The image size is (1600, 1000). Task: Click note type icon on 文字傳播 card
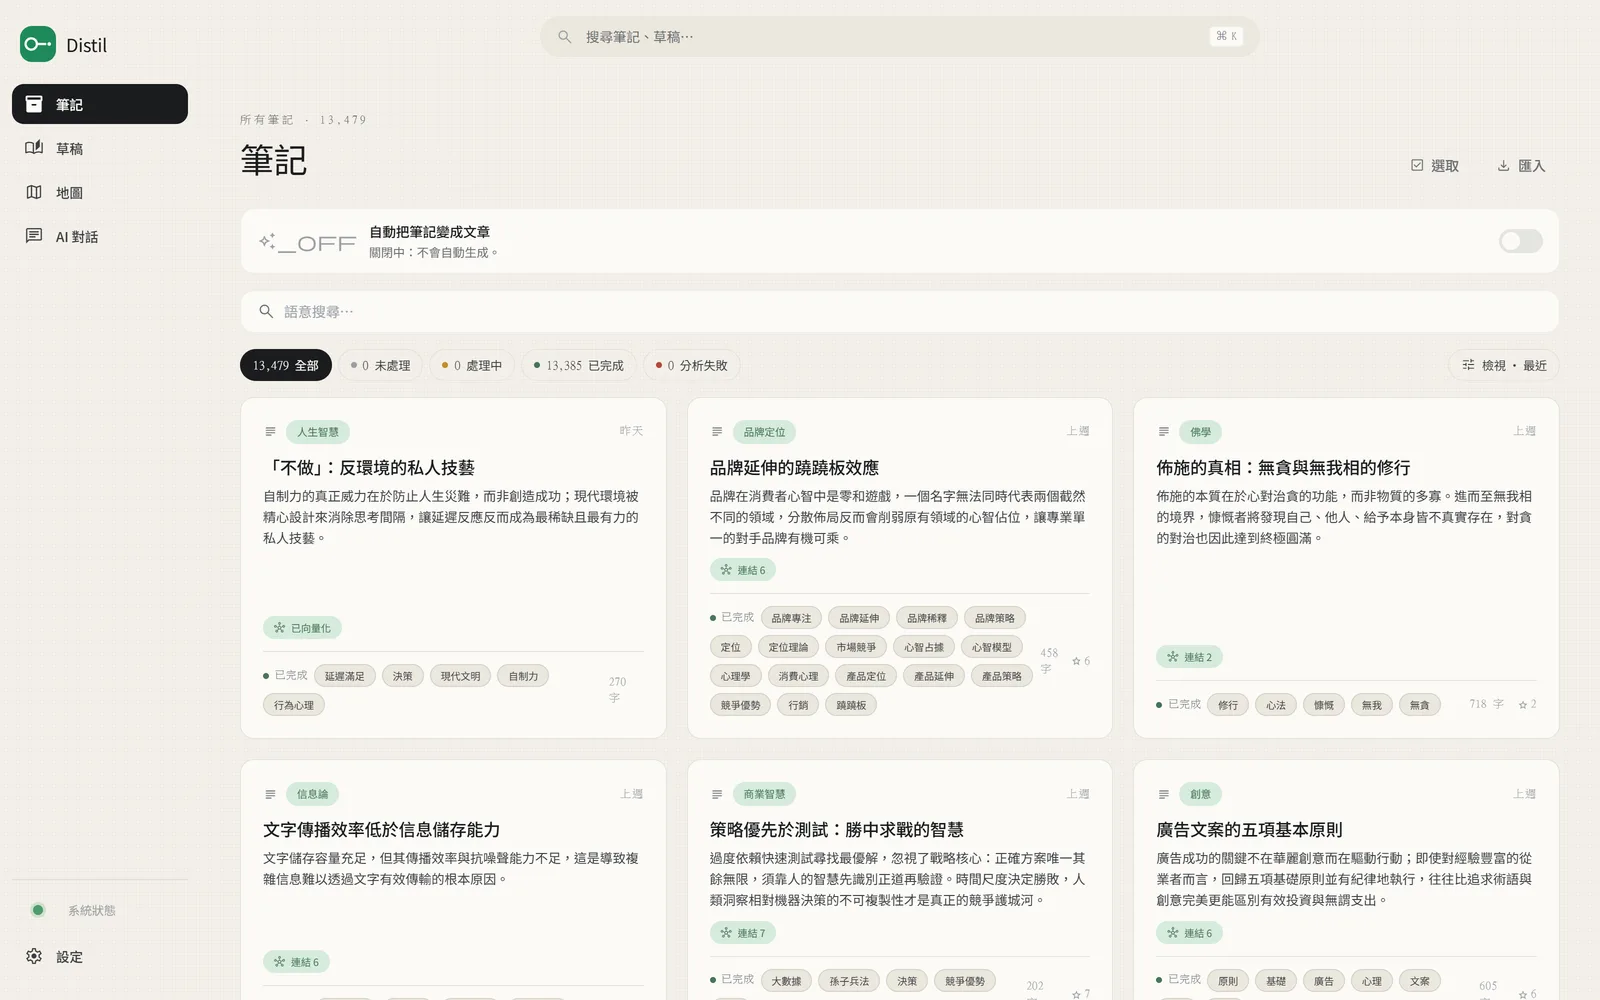(x=270, y=794)
